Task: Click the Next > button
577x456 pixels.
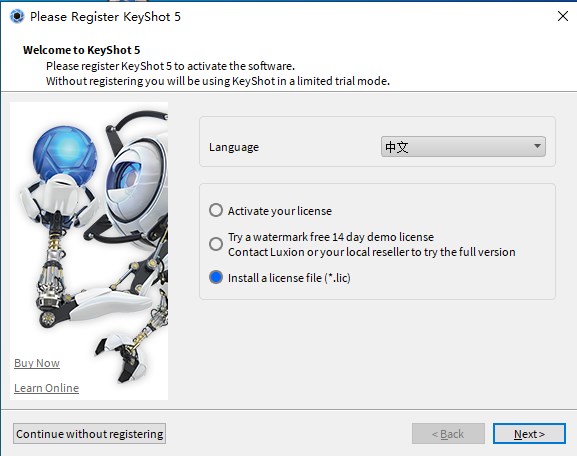Action: tap(529, 434)
